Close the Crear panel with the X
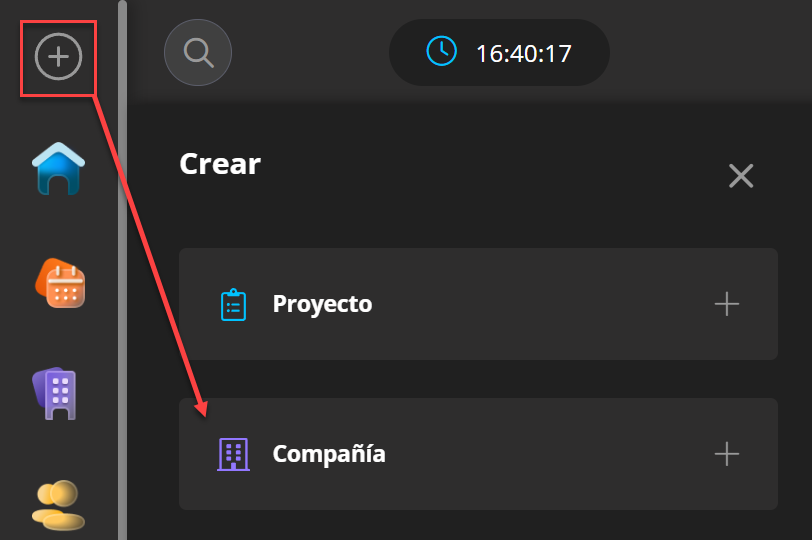Viewport: 812px width, 540px height. tap(741, 176)
